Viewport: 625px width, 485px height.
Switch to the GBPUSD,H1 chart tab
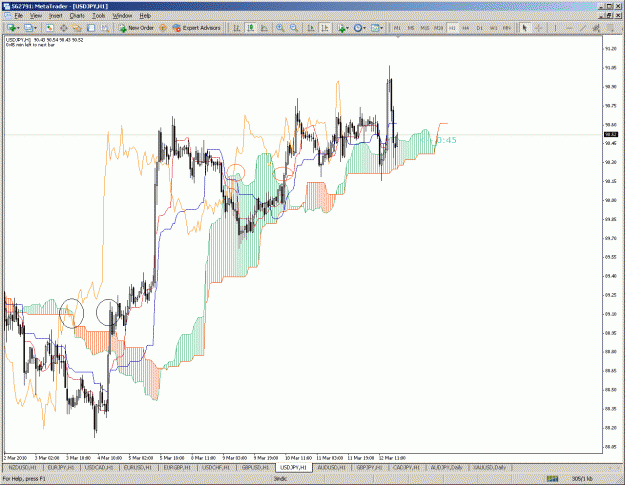(x=255, y=467)
